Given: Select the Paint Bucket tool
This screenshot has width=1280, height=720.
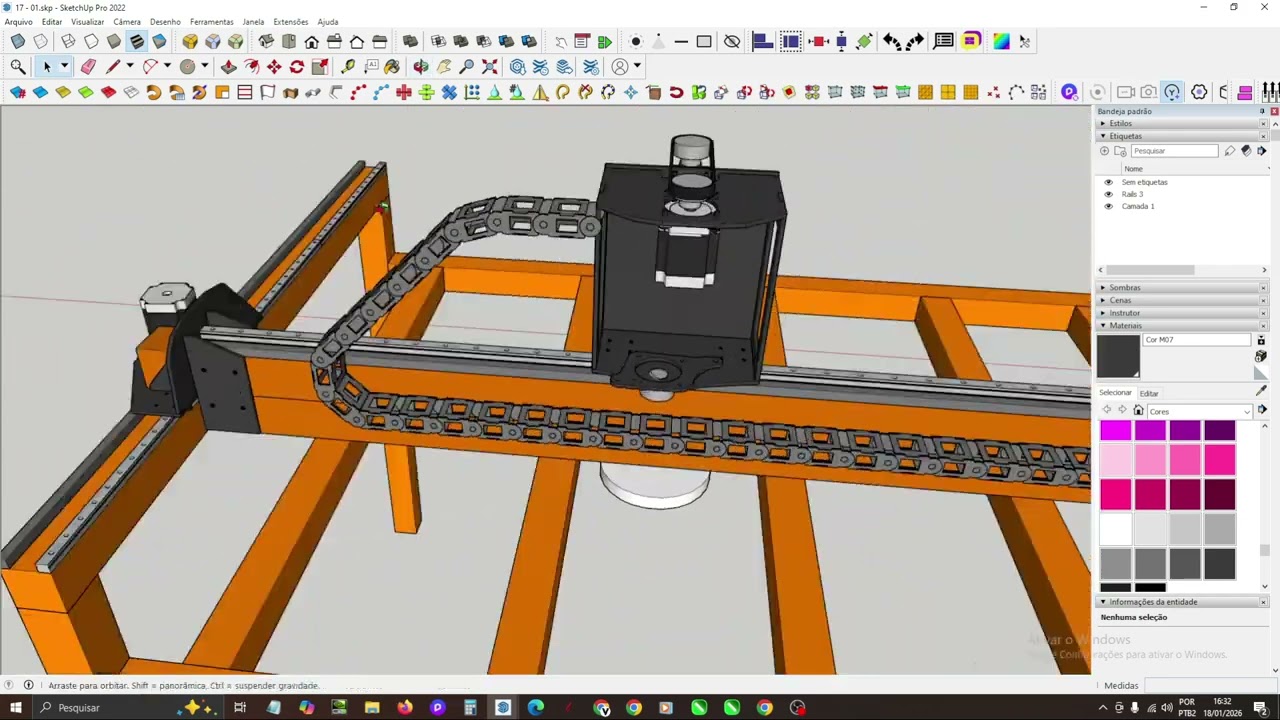Looking at the screenshot, I should (x=392, y=67).
